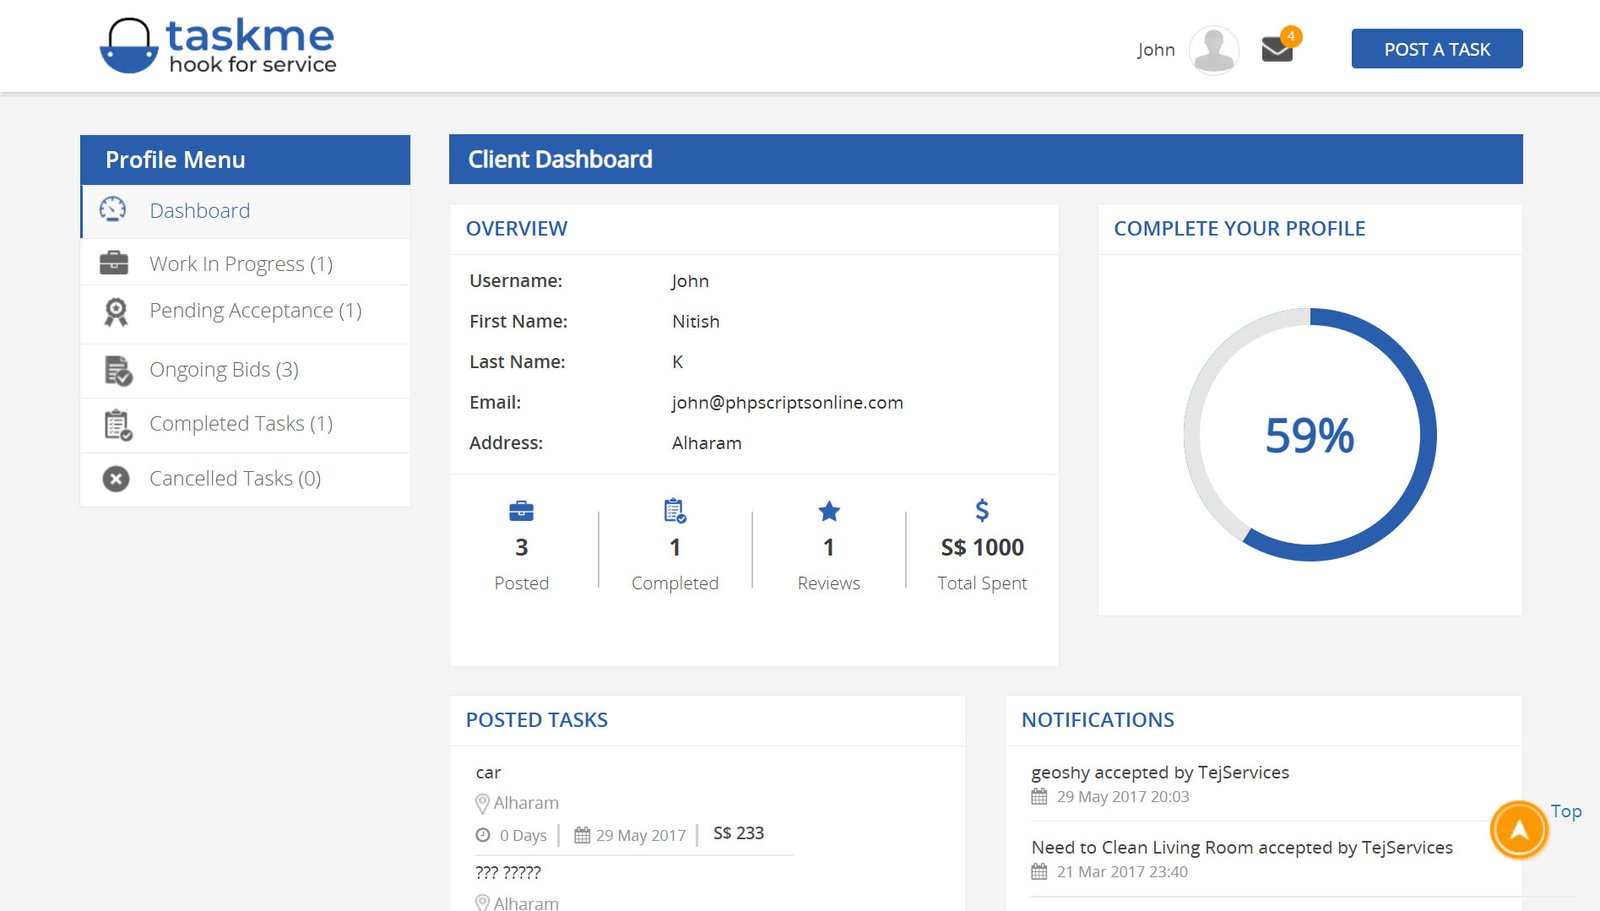Click the Completed clipboard icon in overview
The image size is (1600, 911).
675,511
